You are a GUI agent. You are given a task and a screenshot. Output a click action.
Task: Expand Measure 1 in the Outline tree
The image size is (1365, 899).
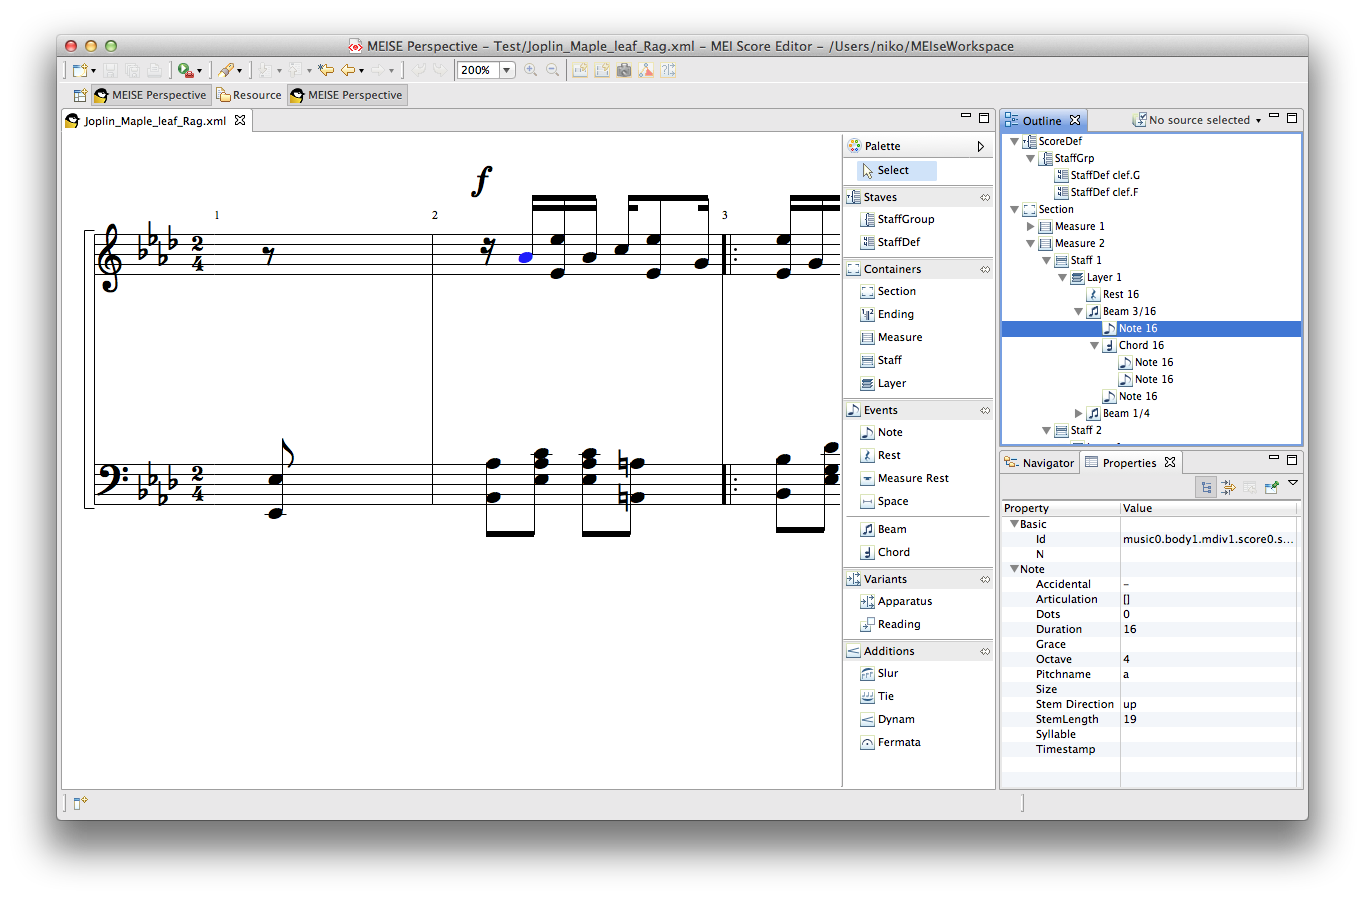pyautogui.click(x=1031, y=226)
